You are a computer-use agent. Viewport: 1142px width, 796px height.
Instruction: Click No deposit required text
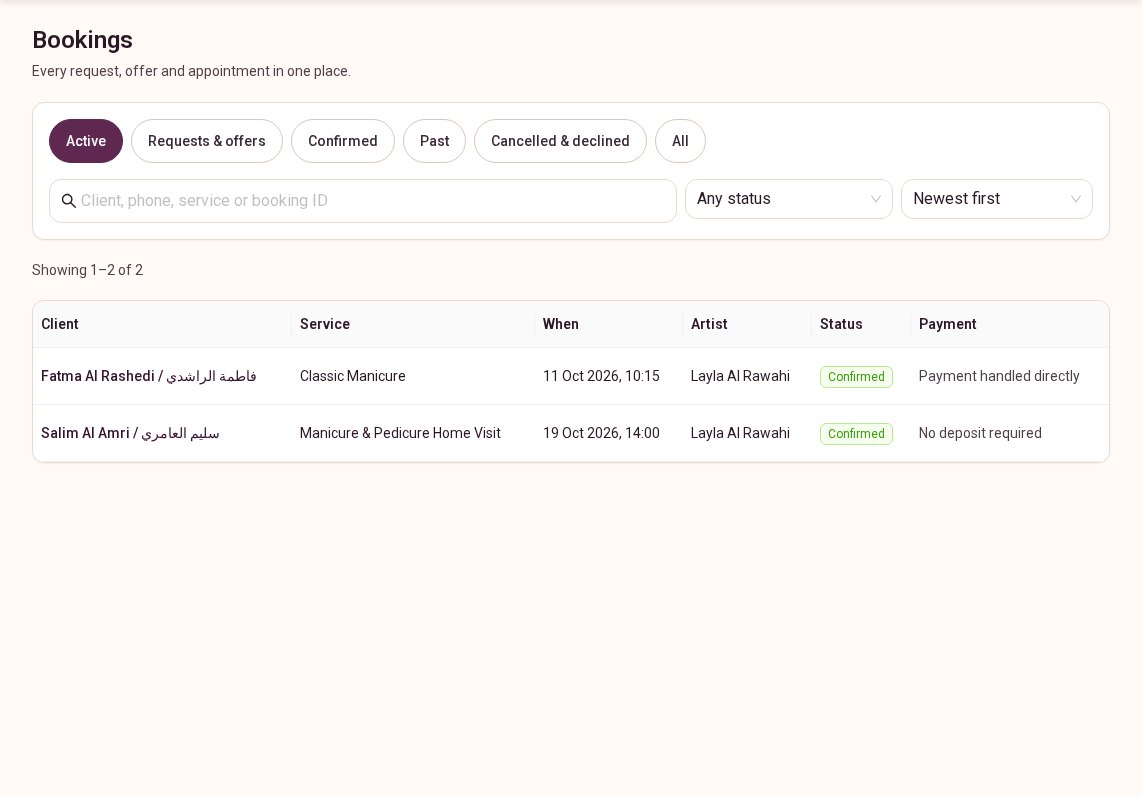pos(980,433)
